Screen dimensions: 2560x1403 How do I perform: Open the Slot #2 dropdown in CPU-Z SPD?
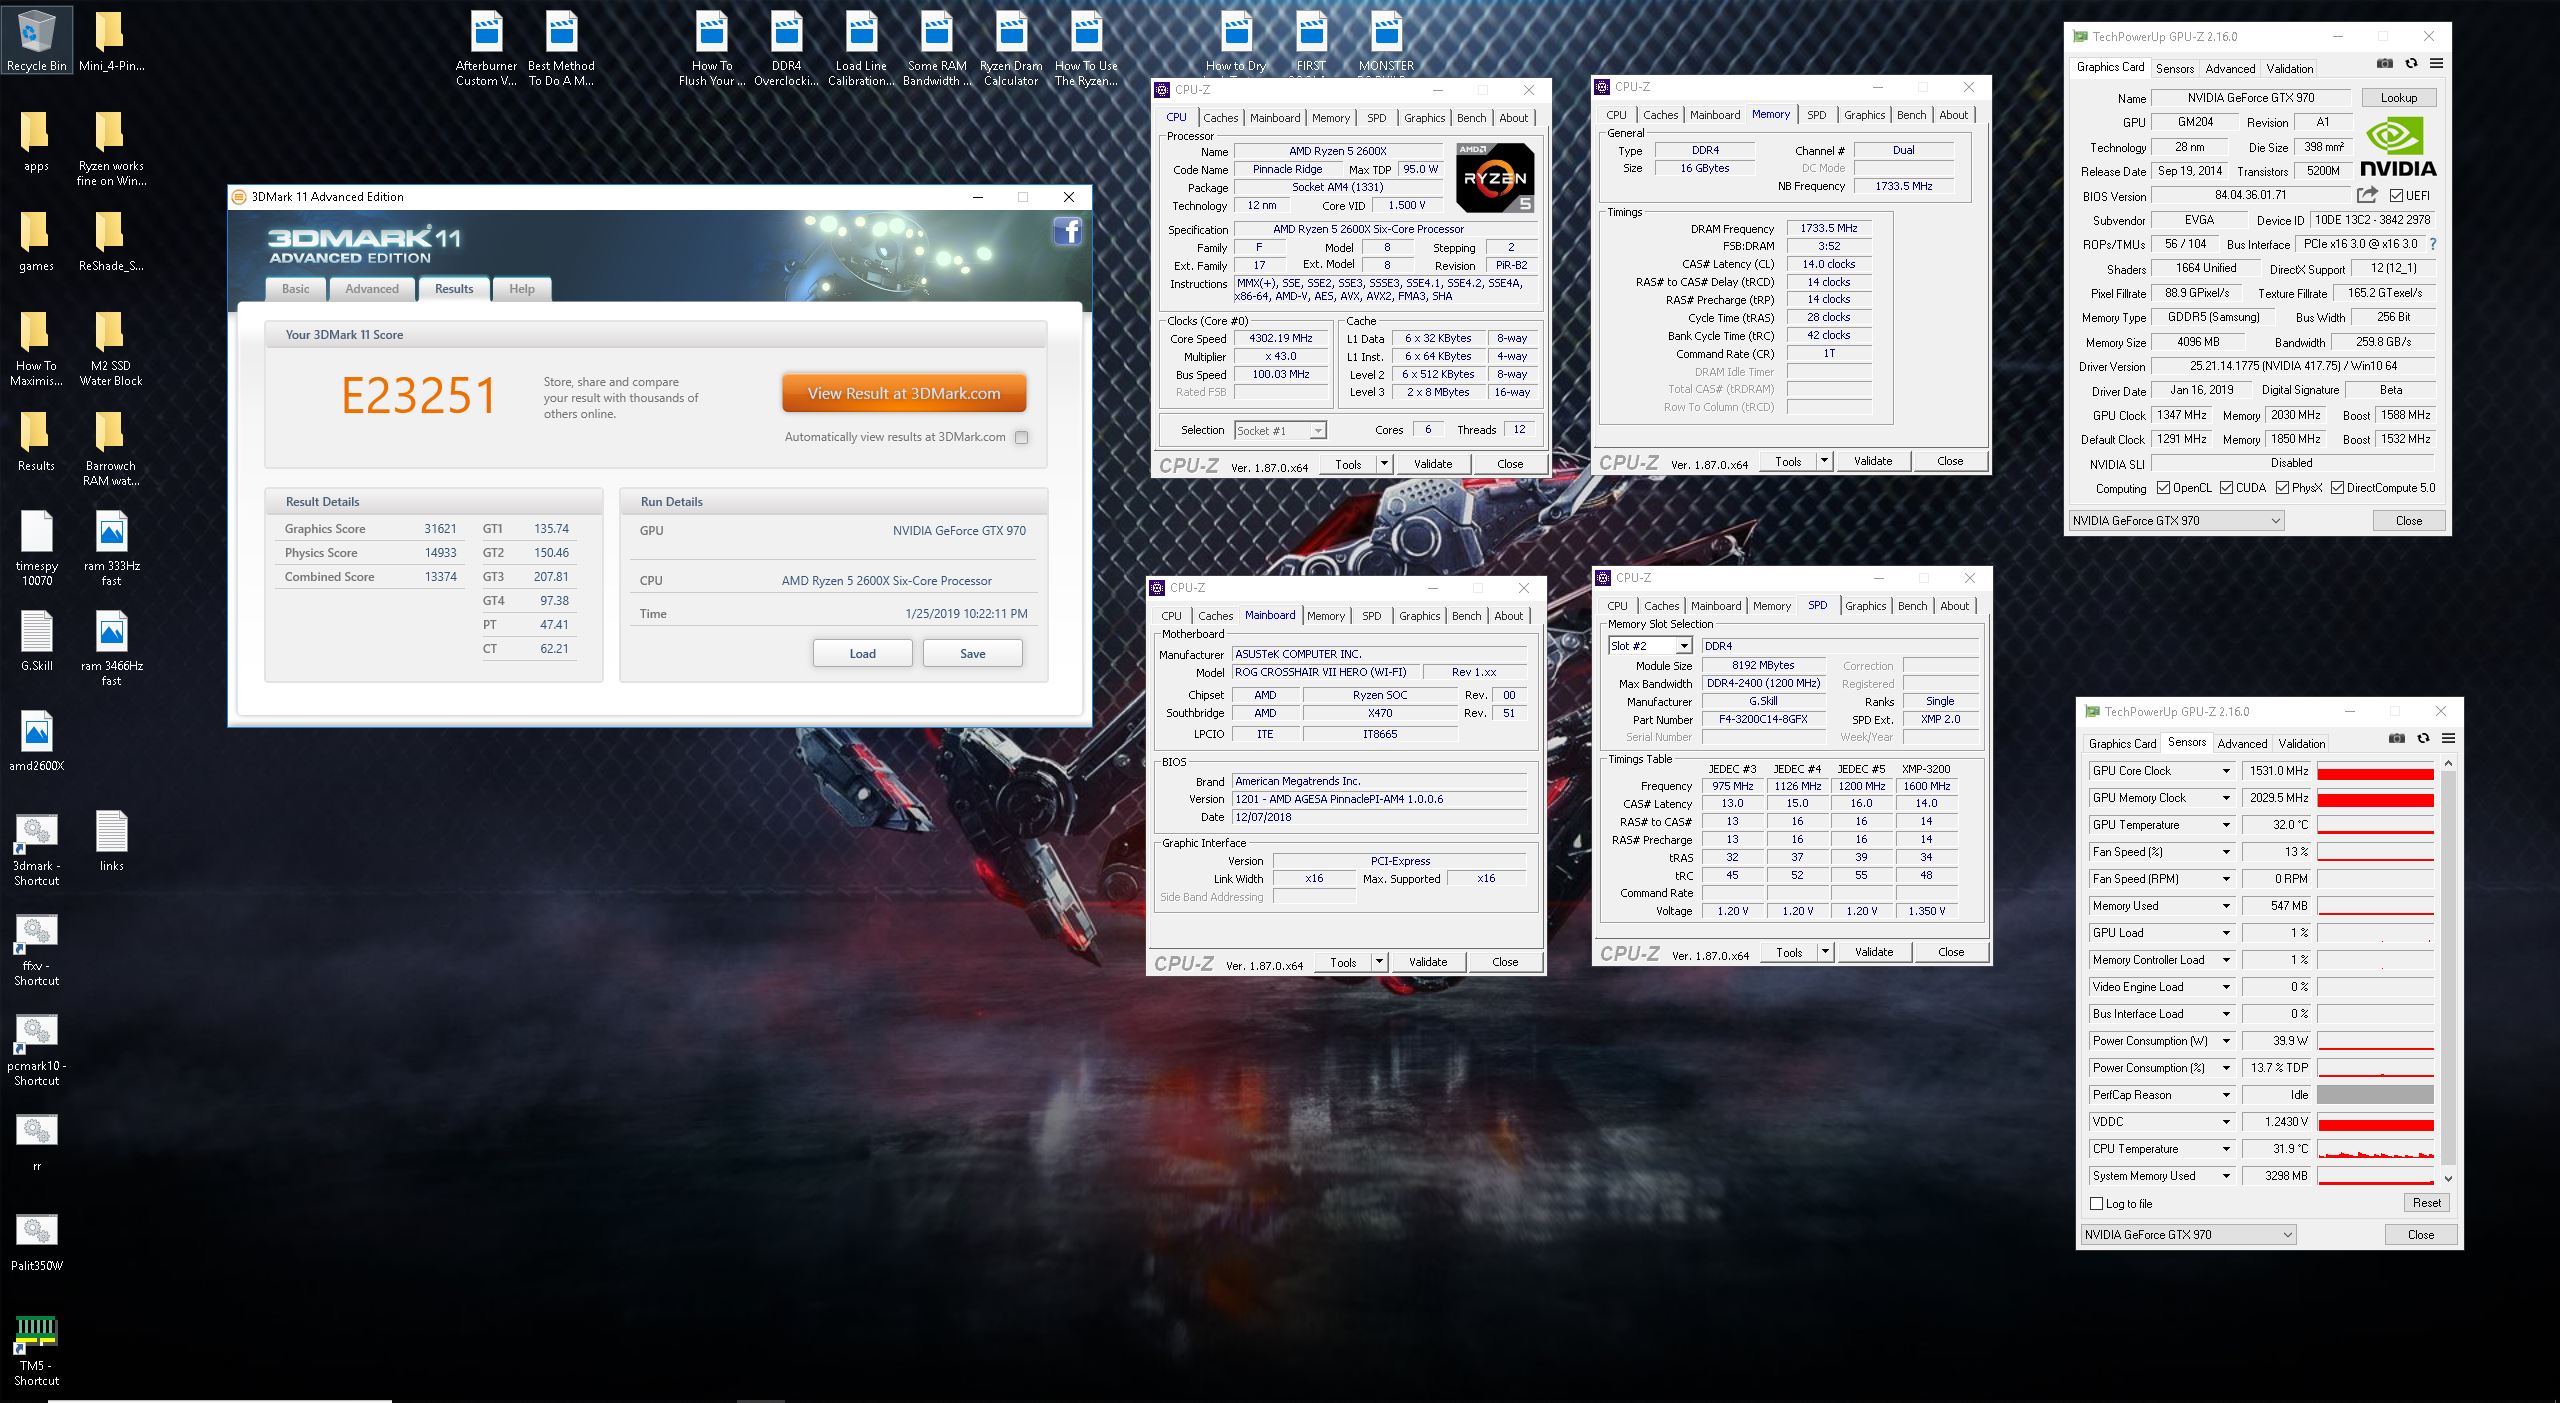point(1650,646)
